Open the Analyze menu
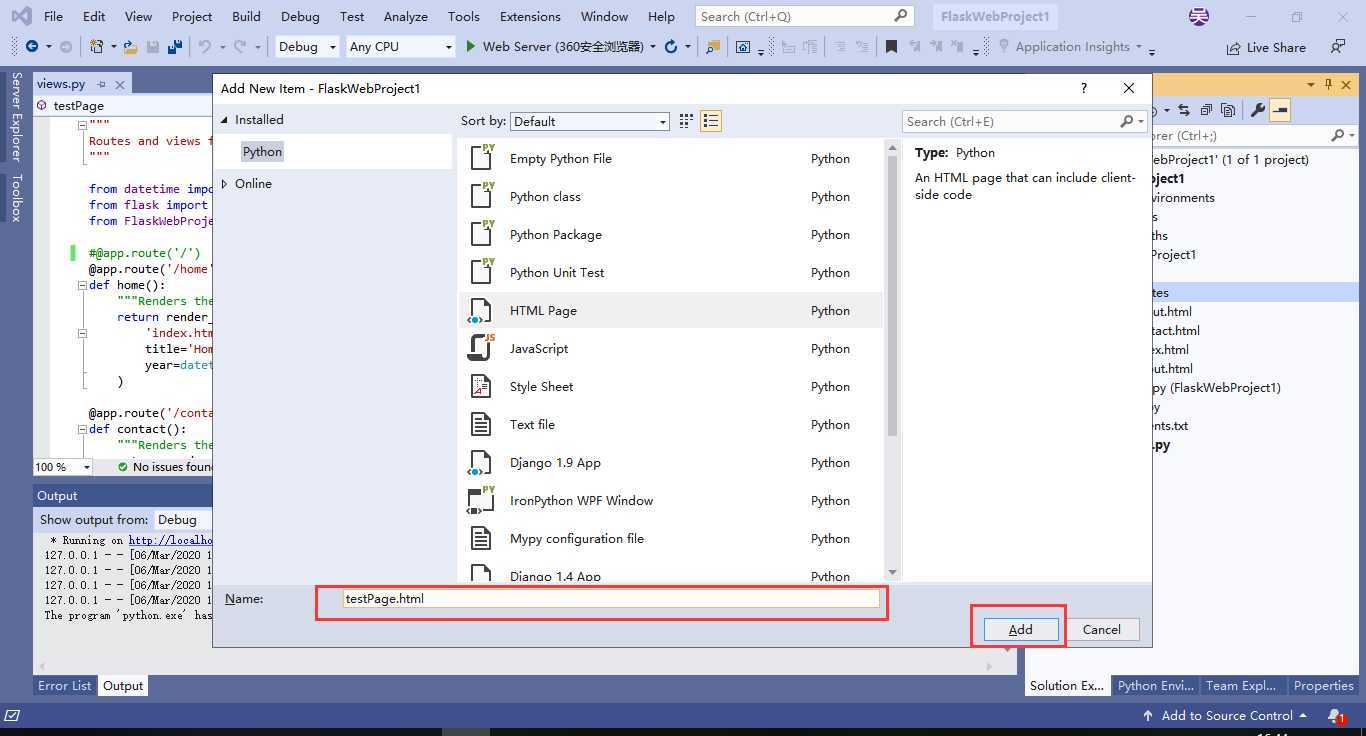1366x736 pixels. [405, 16]
